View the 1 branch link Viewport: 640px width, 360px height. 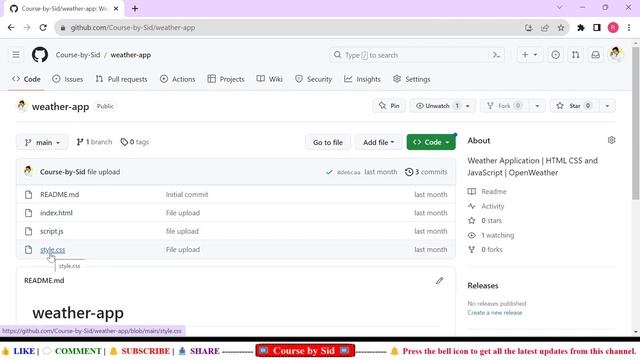point(94,142)
